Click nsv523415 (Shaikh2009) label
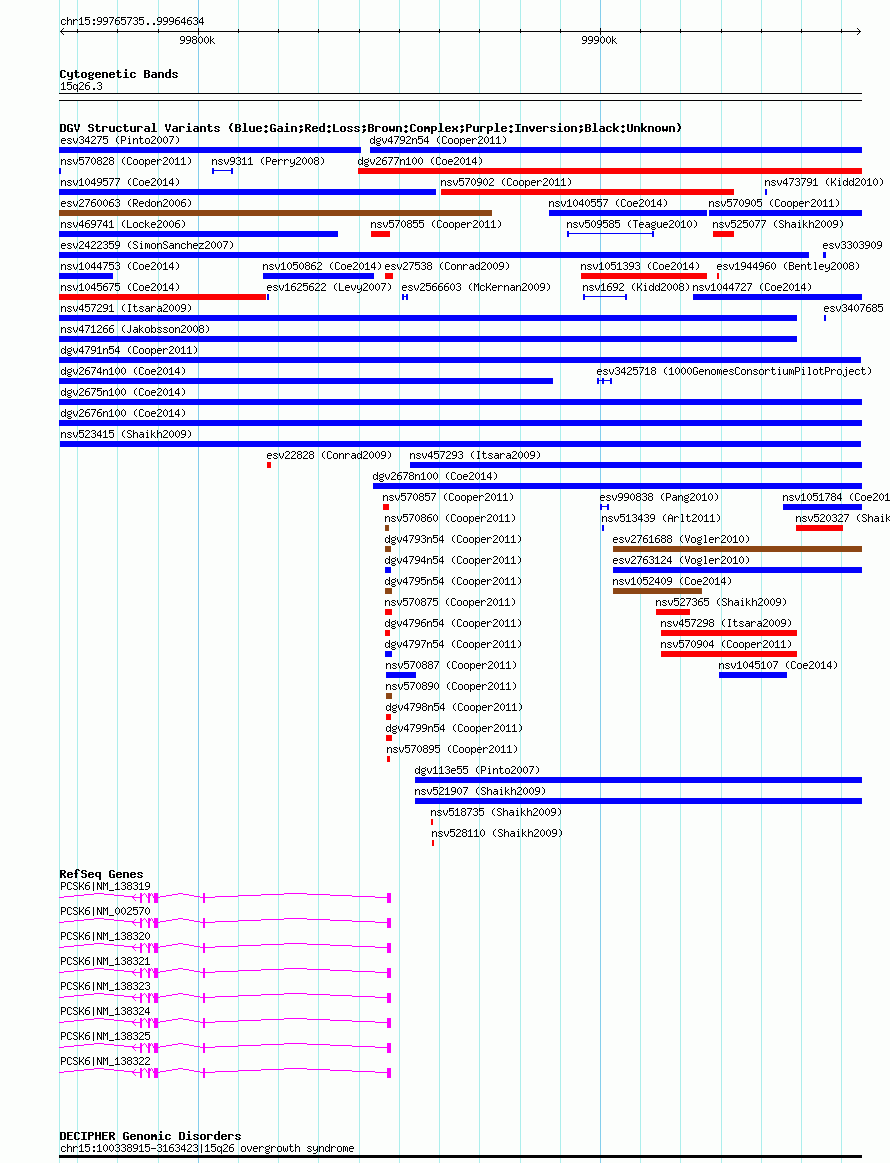890x1163 pixels. pyautogui.click(x=126, y=434)
